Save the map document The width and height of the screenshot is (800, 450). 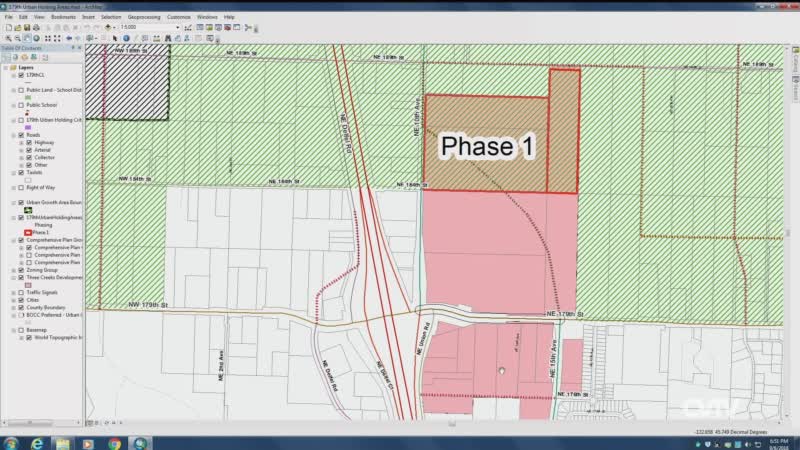27,27
